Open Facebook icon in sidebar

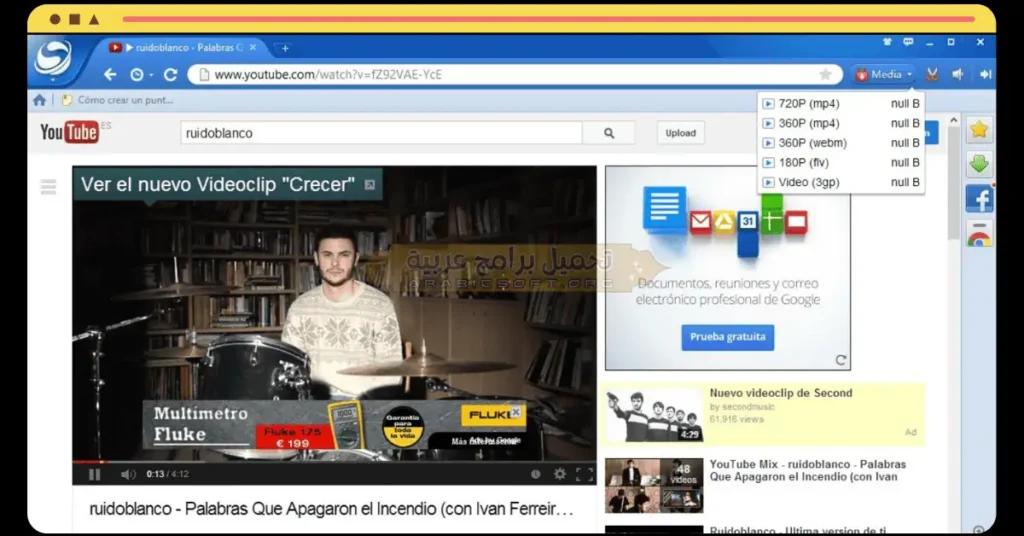[x=979, y=199]
